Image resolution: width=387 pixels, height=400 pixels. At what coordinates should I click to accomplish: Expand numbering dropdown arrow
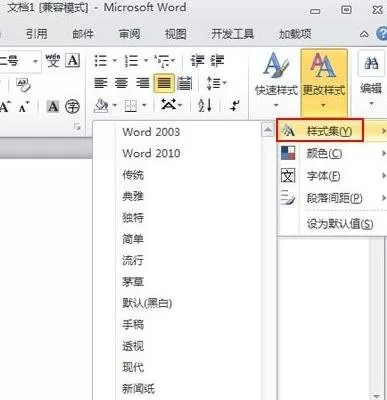tap(146, 61)
